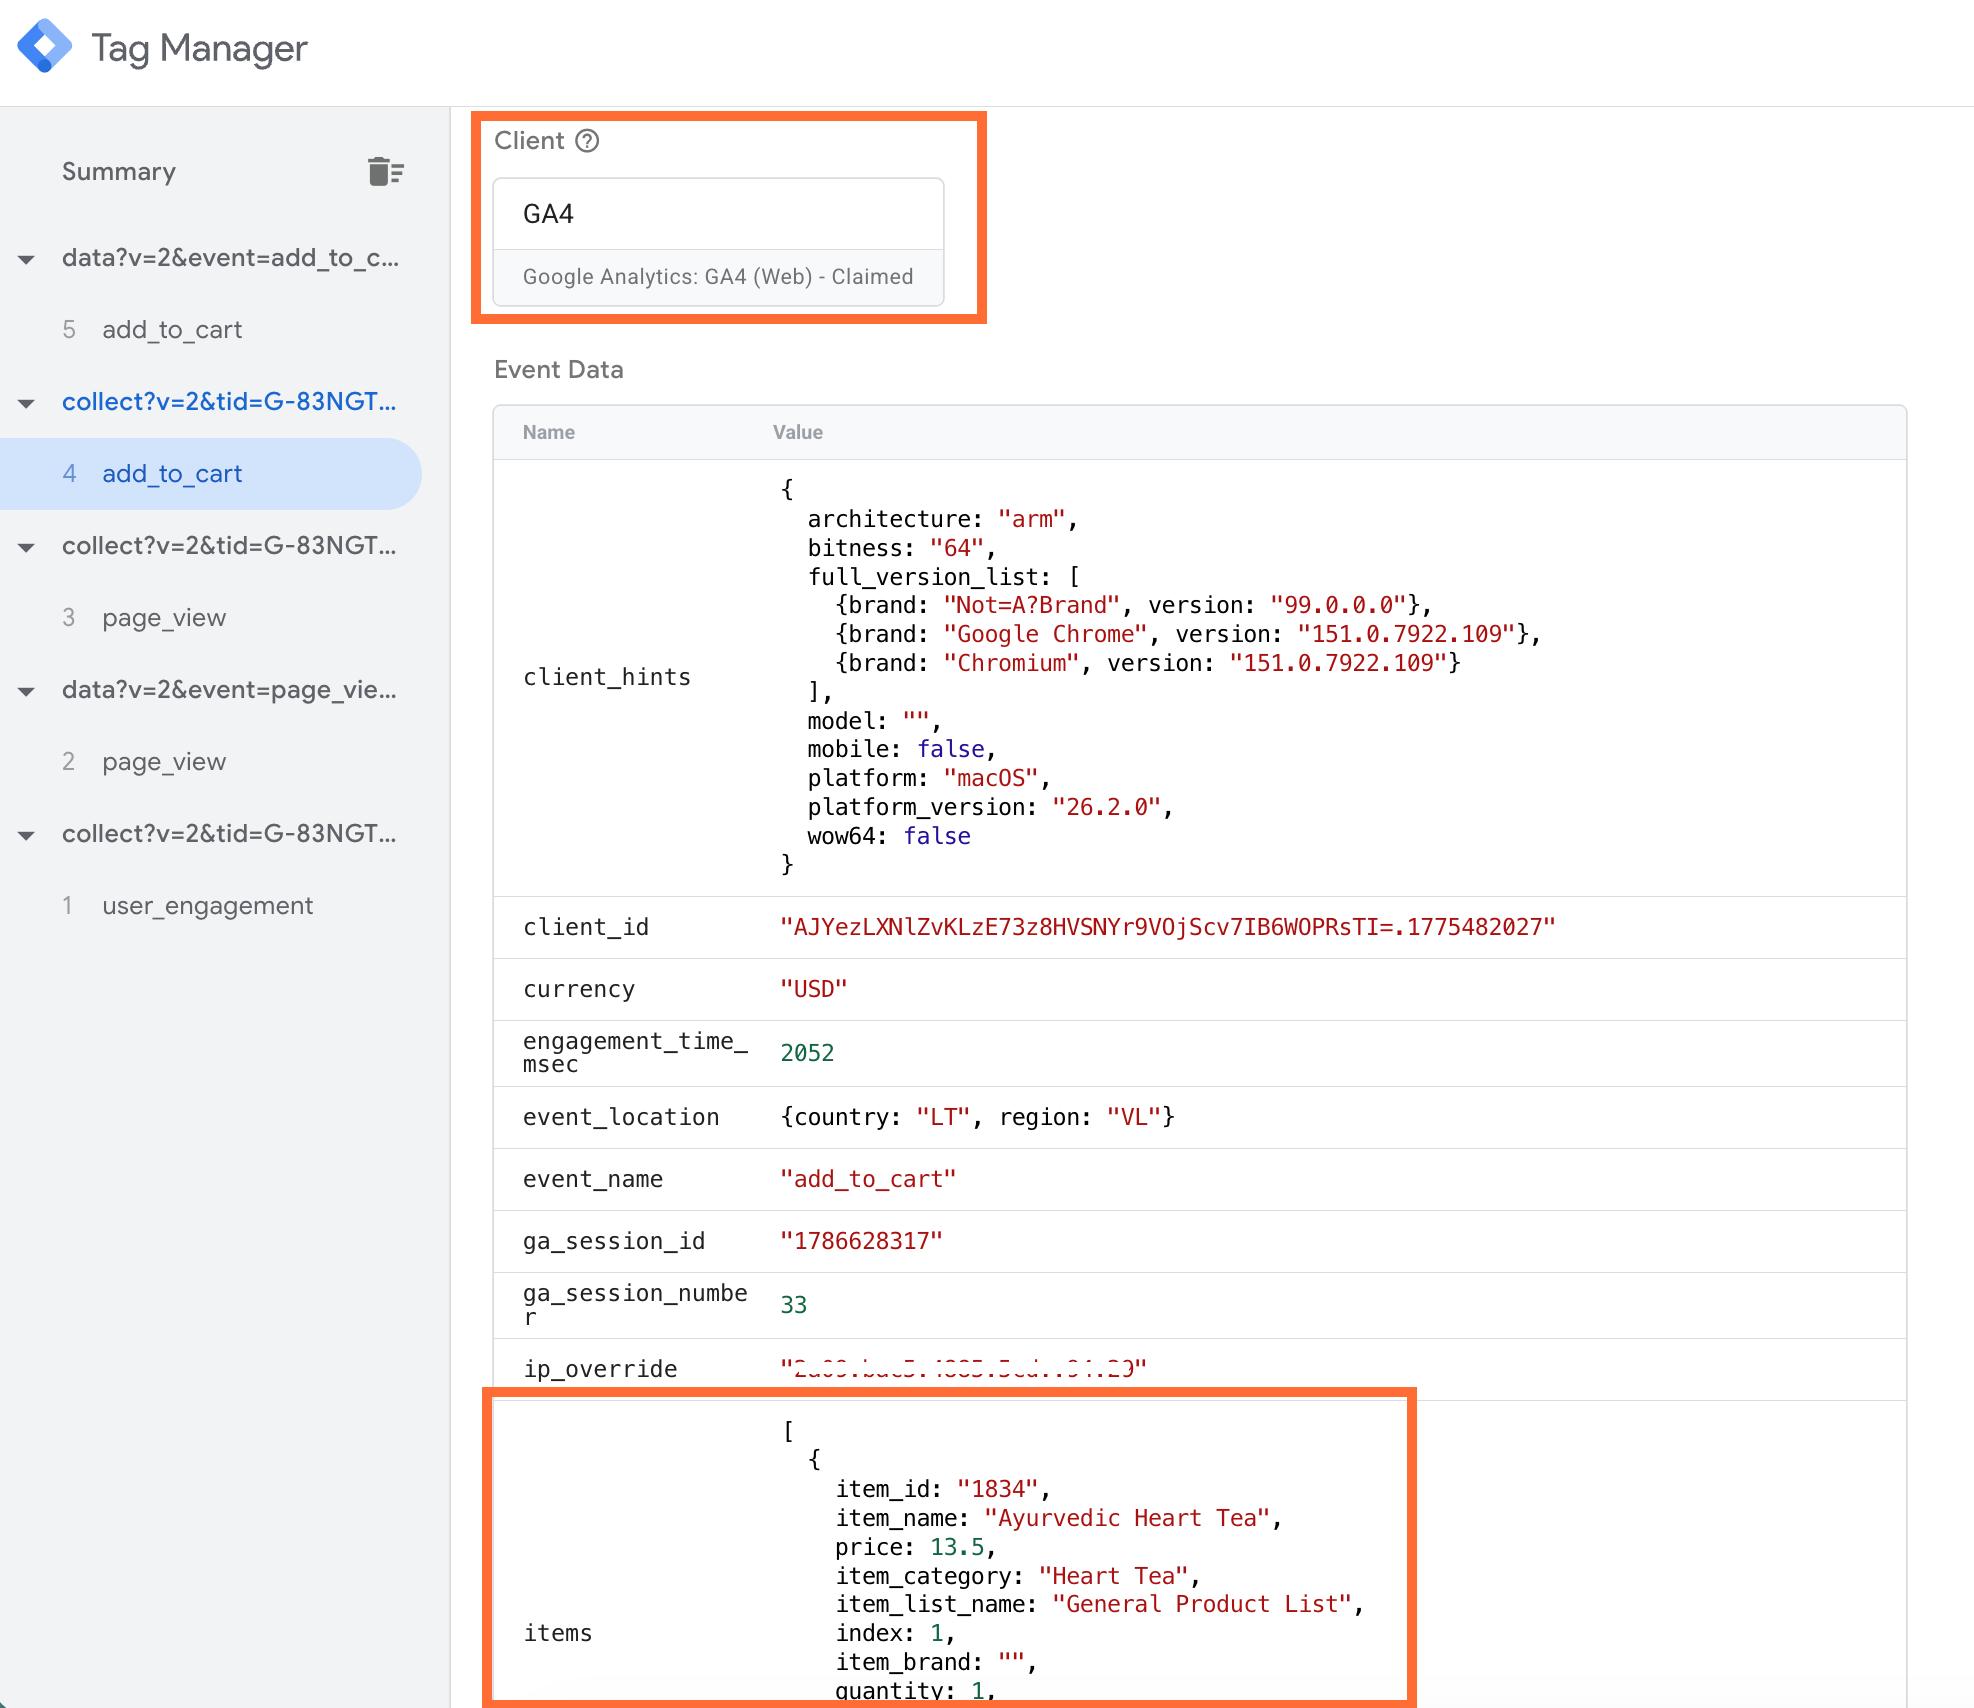The image size is (1974, 1708).
Task: Click the event_location parameter name
Action: click(x=621, y=1117)
